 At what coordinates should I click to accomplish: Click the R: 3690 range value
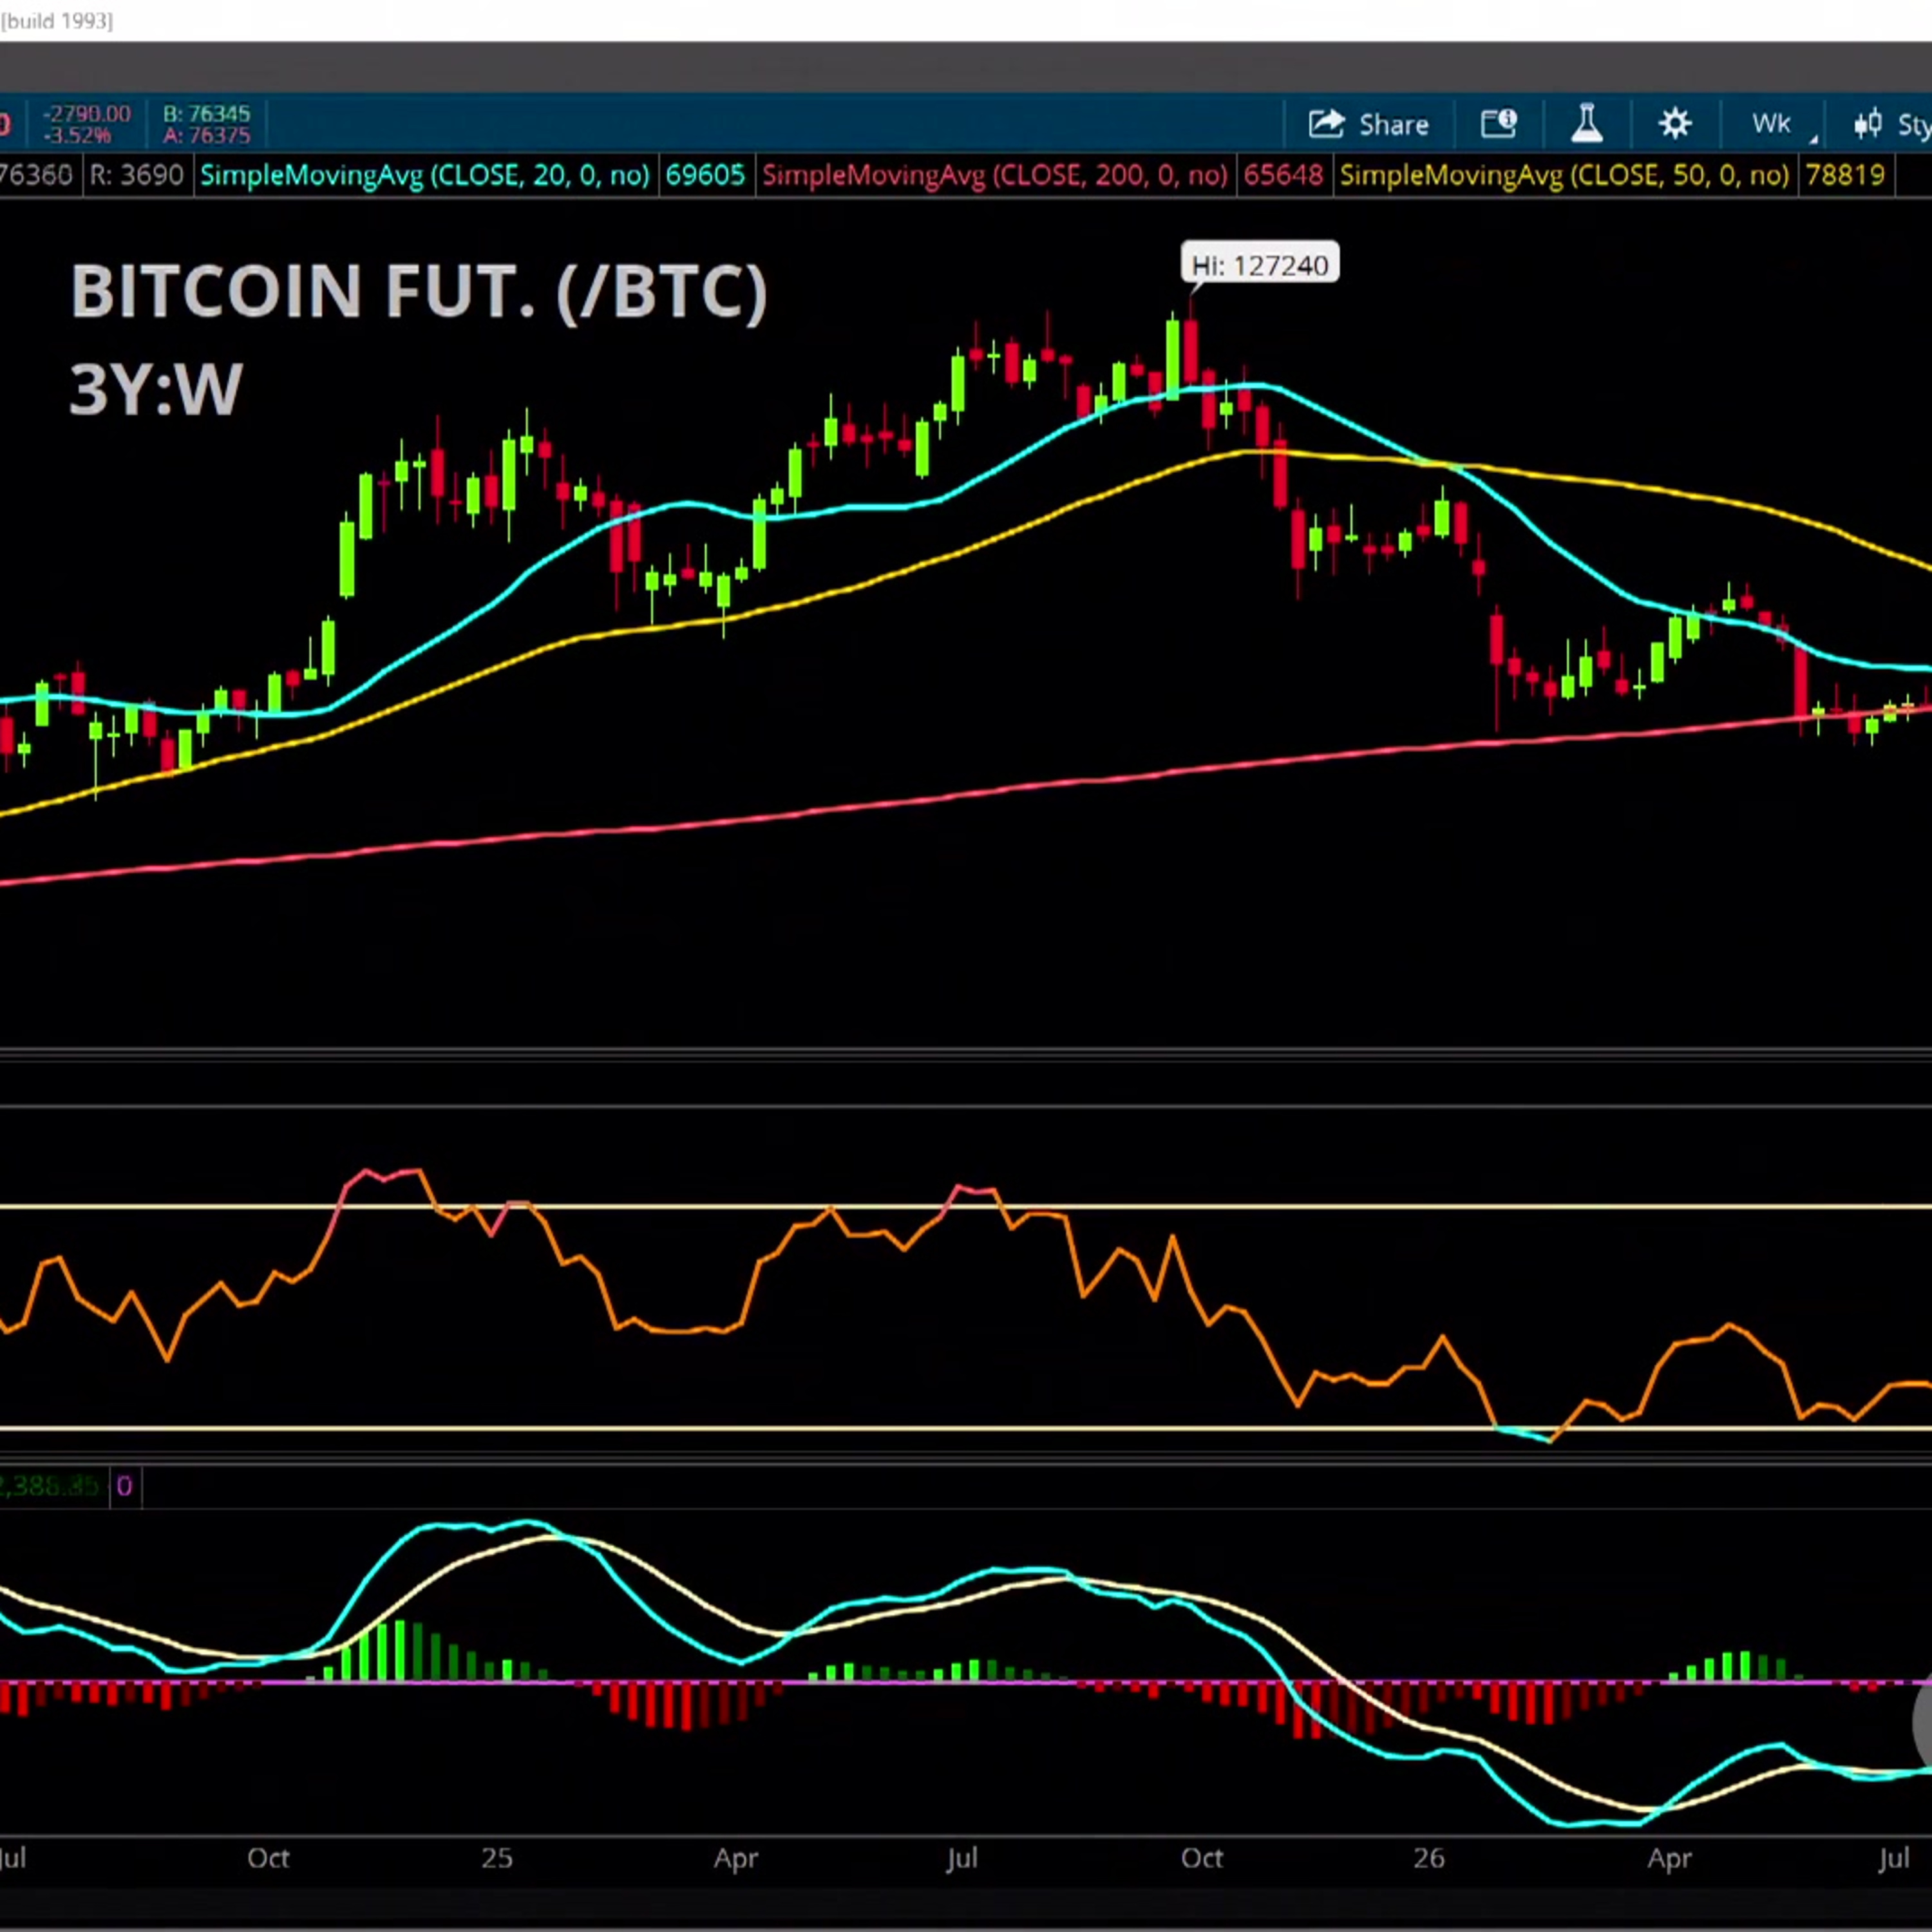click(137, 176)
